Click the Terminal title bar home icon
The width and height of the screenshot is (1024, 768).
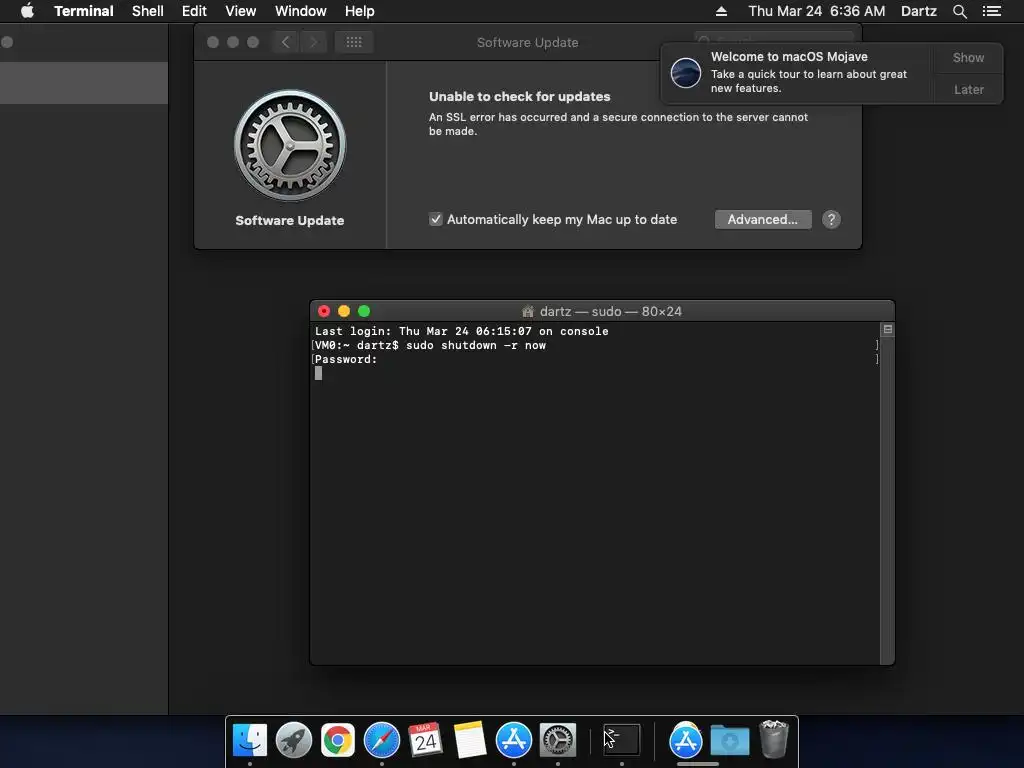(528, 312)
